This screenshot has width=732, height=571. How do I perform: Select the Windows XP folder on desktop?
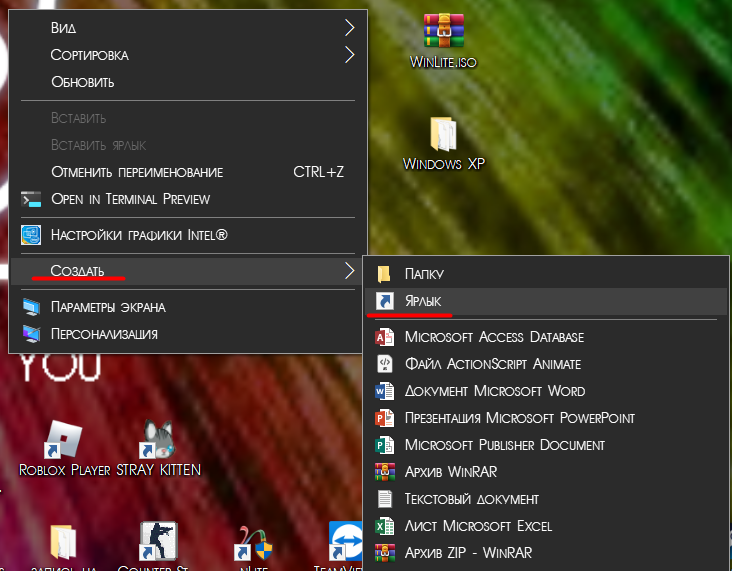tap(443, 134)
